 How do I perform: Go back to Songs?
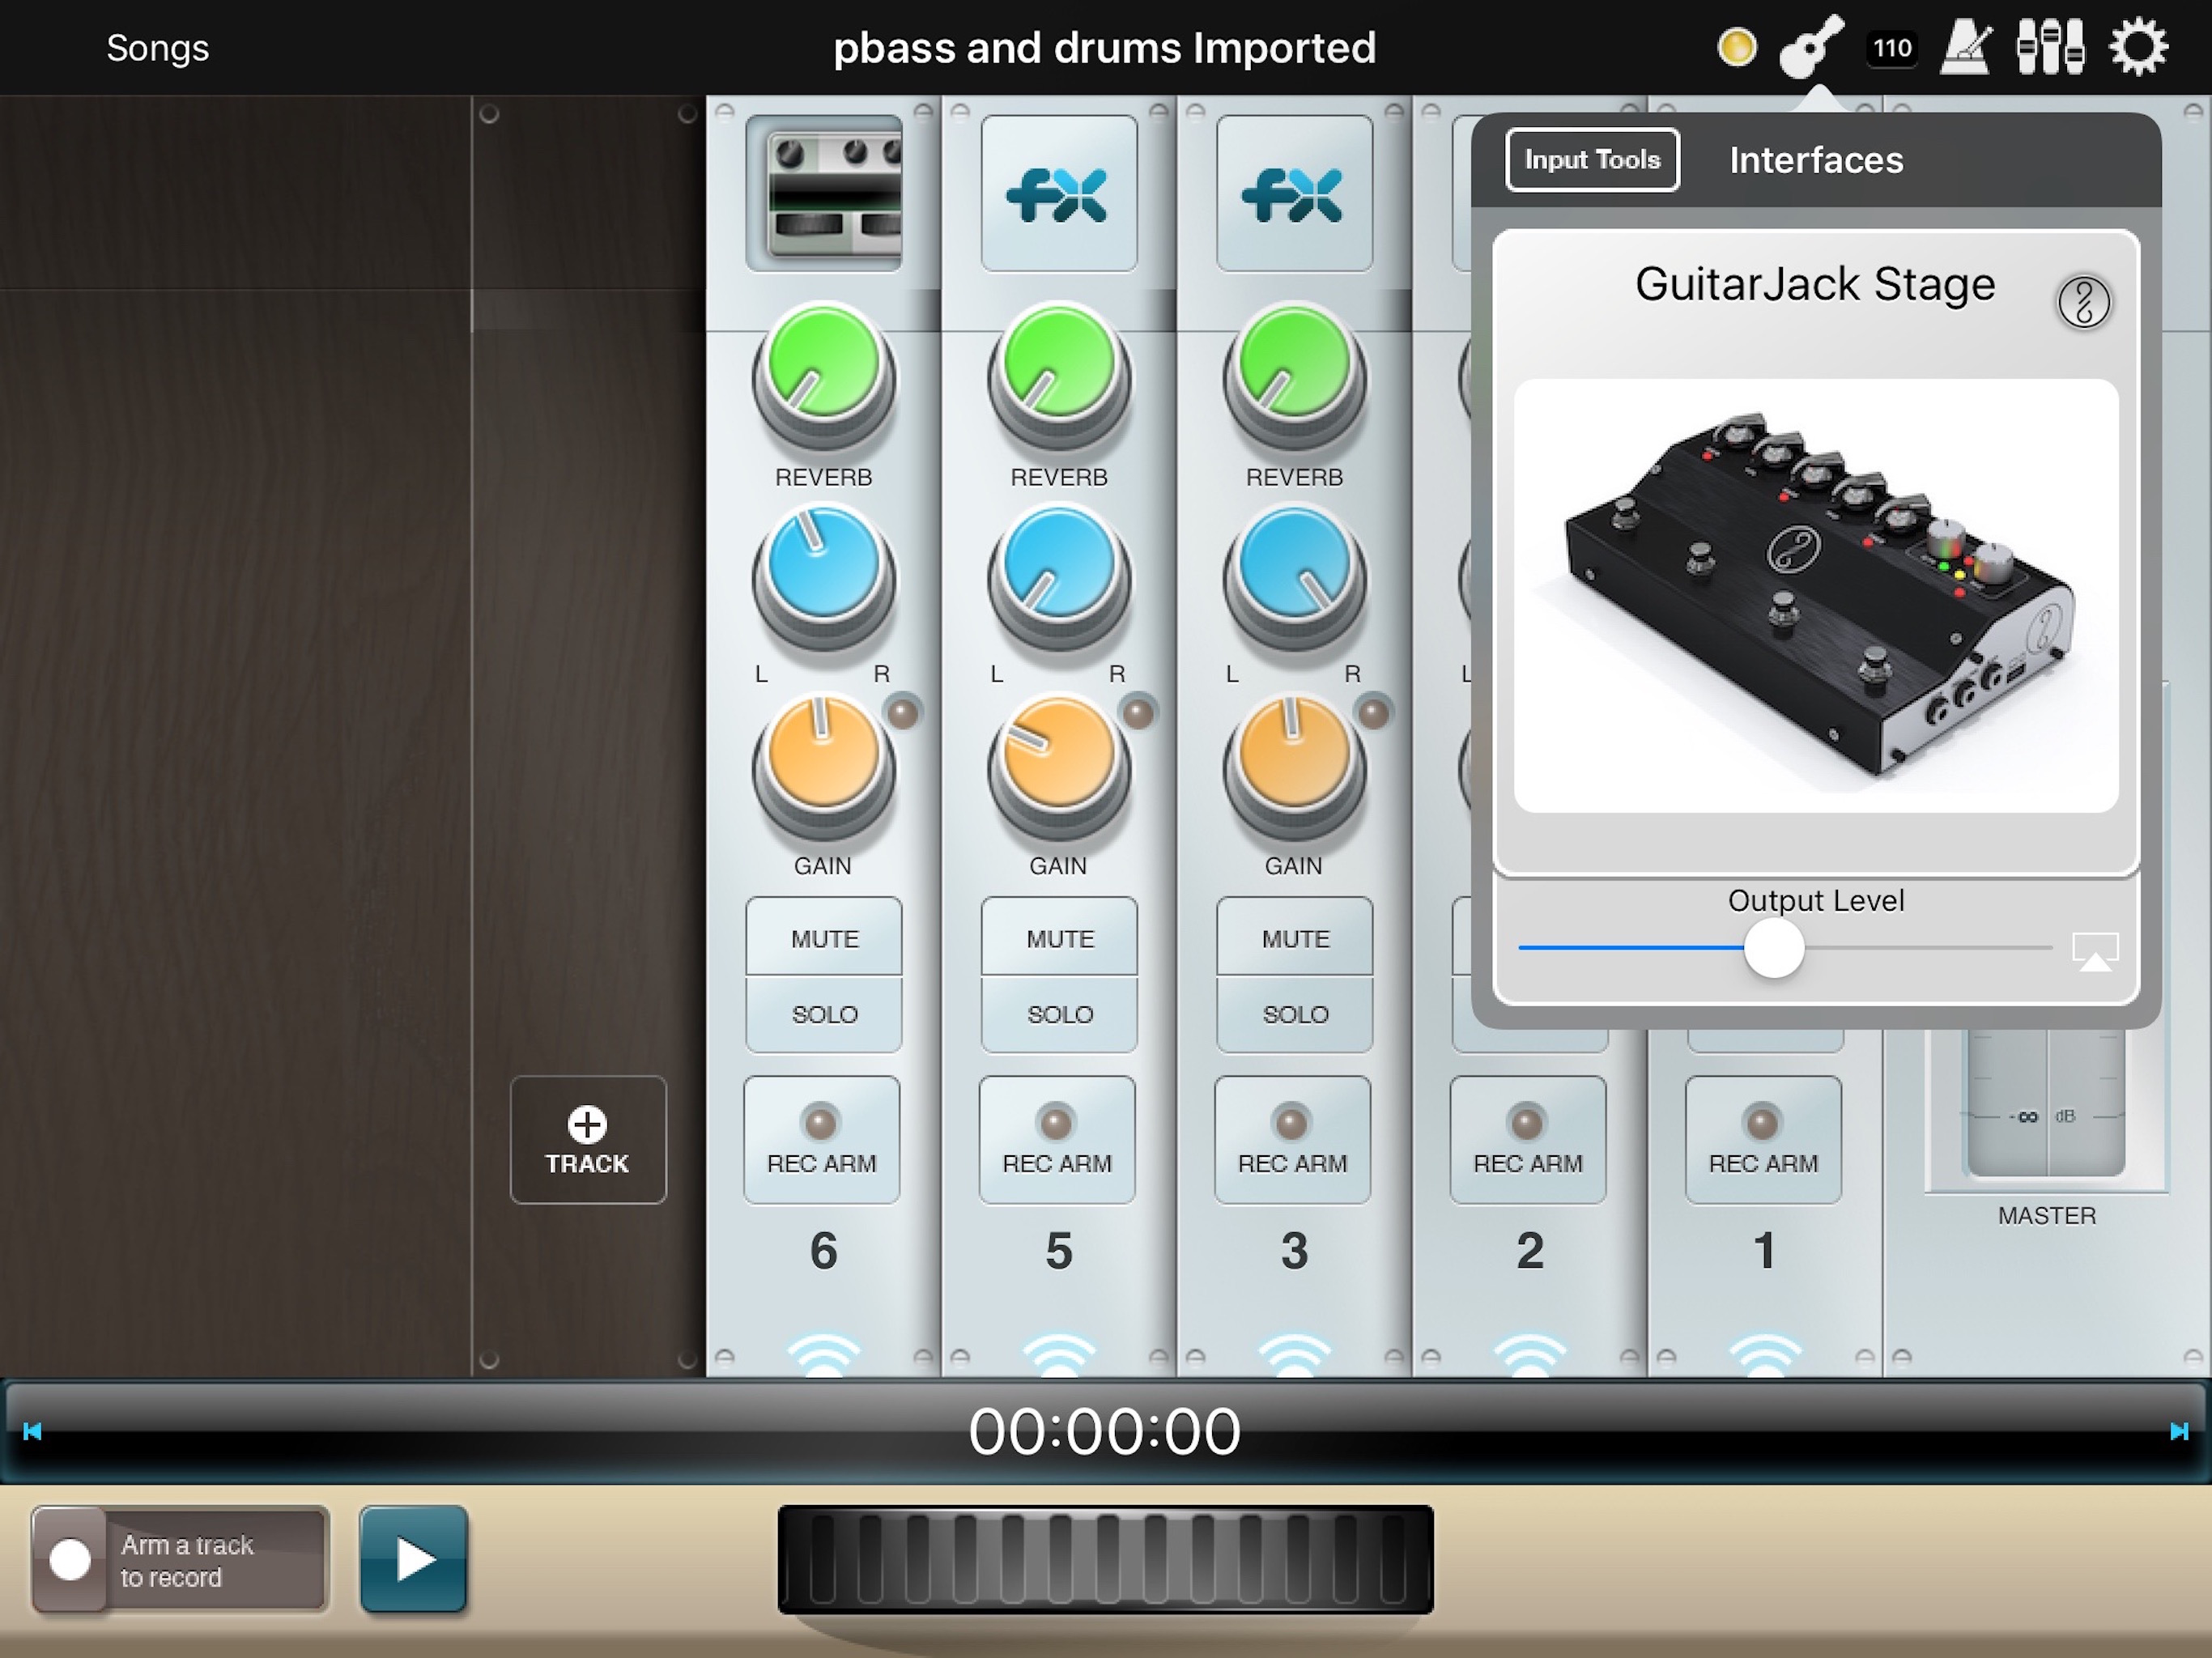[x=158, y=48]
